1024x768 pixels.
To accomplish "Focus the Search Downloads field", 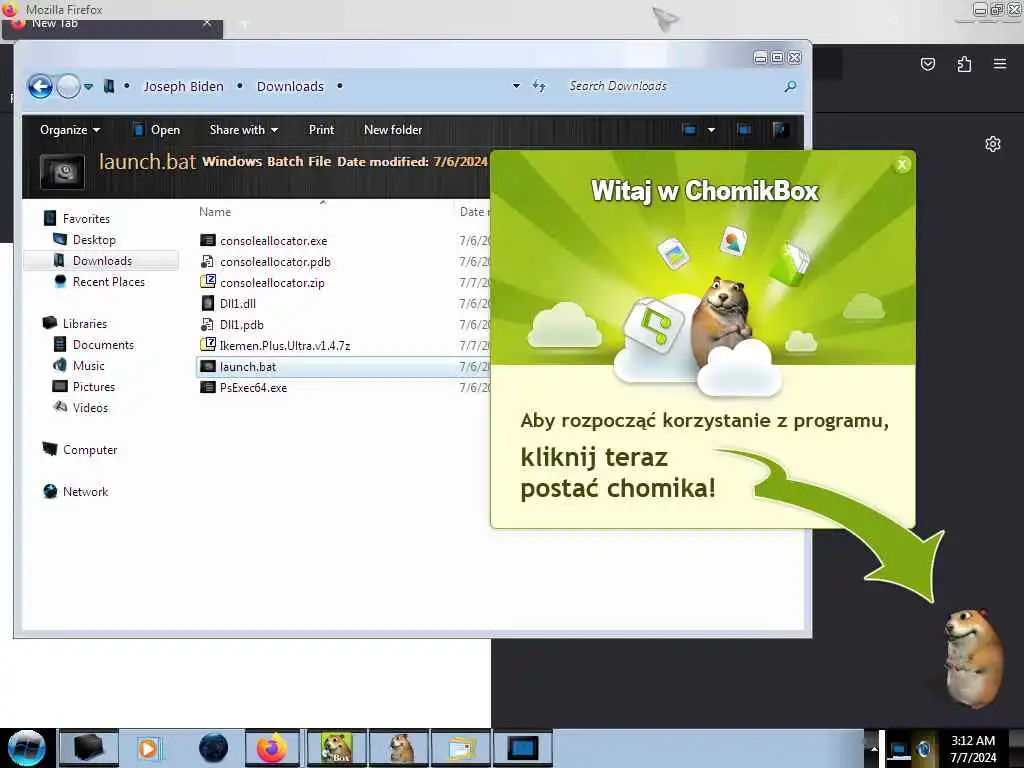I will pos(672,86).
